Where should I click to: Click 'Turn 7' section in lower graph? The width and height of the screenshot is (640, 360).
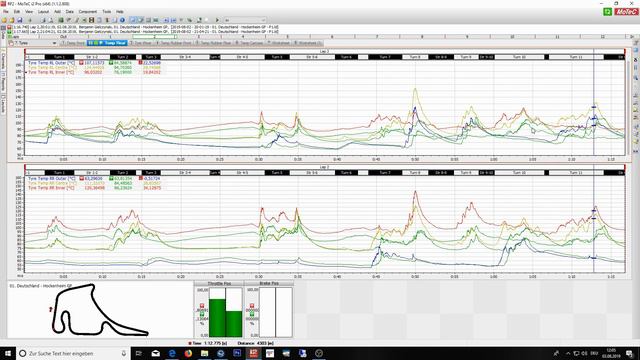385,173
